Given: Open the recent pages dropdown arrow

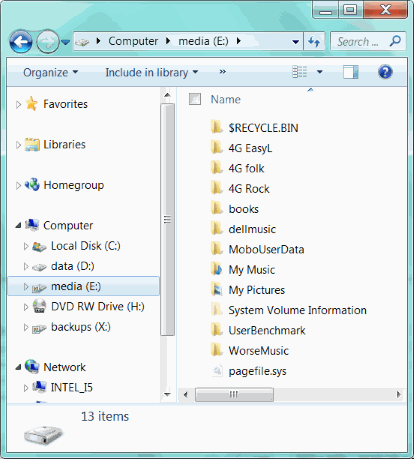Looking at the screenshot, I should pos(66,42).
